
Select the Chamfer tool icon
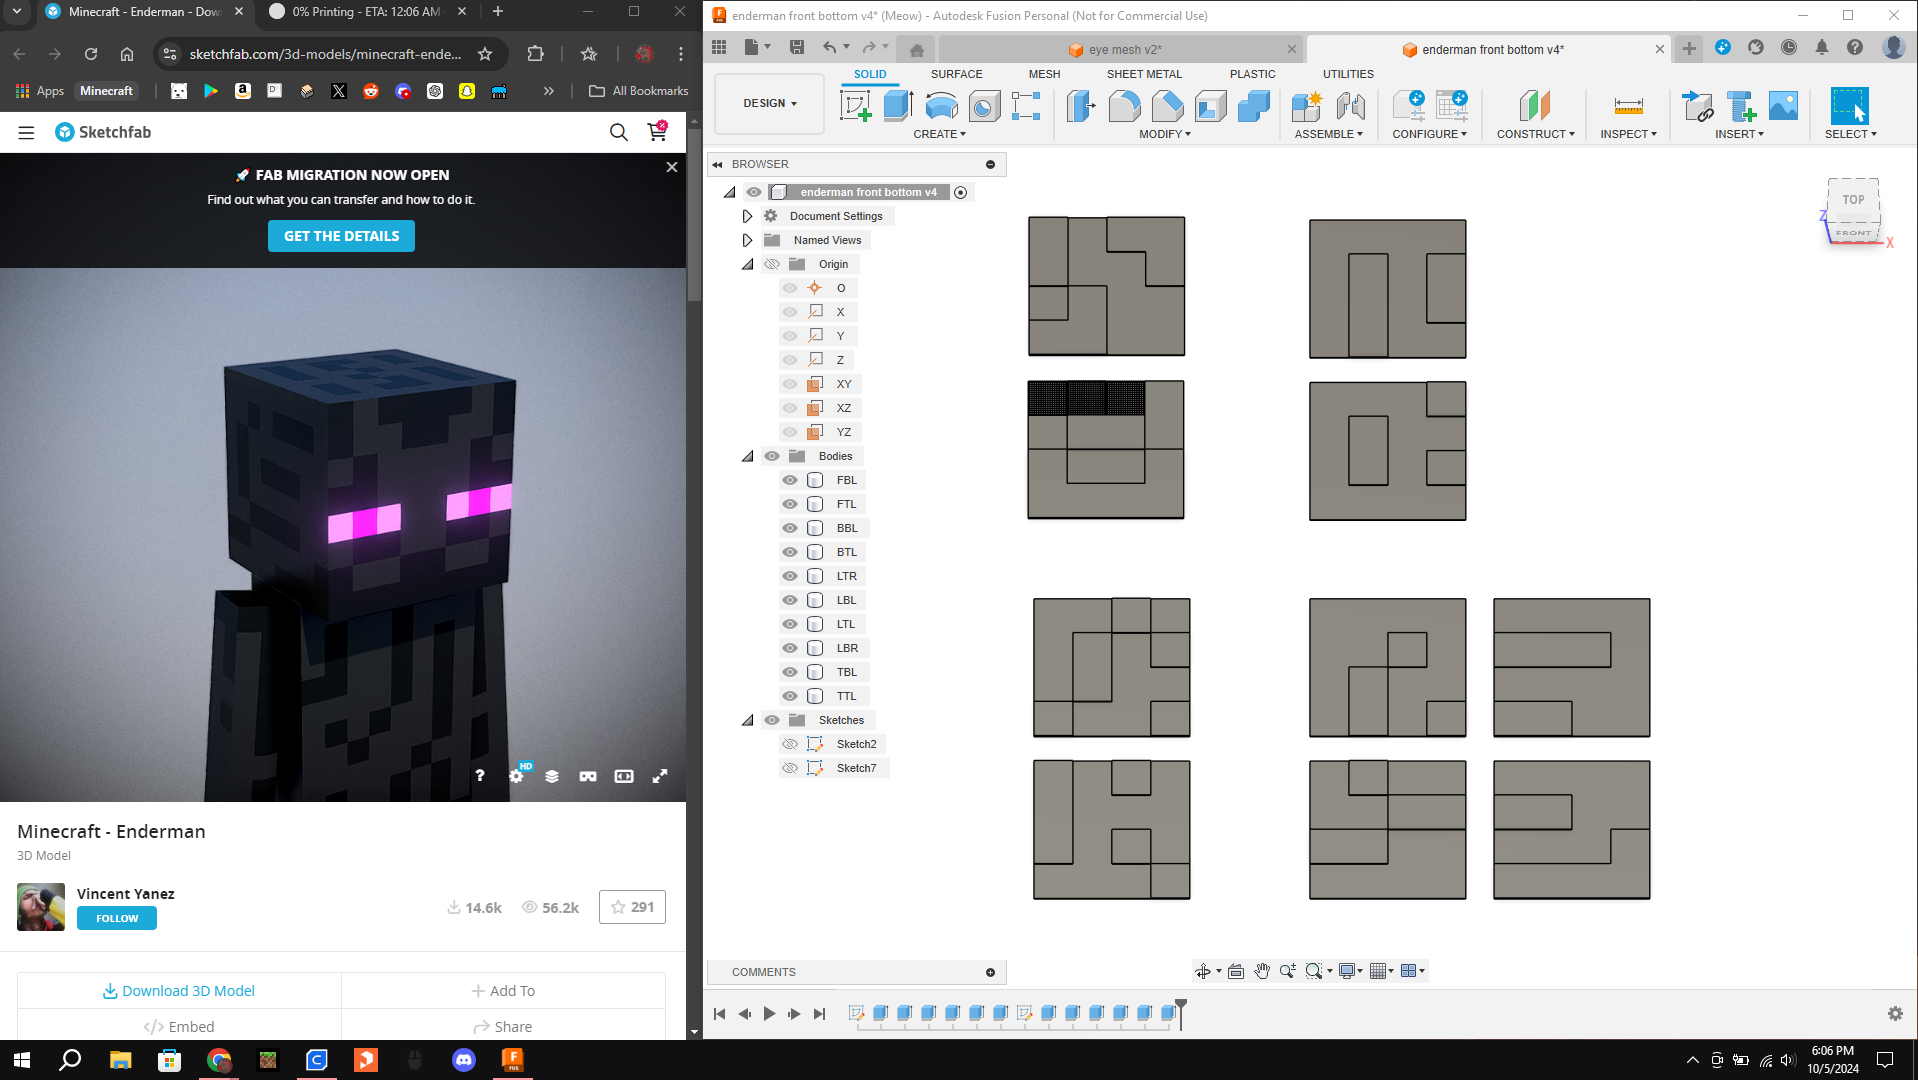click(1167, 105)
